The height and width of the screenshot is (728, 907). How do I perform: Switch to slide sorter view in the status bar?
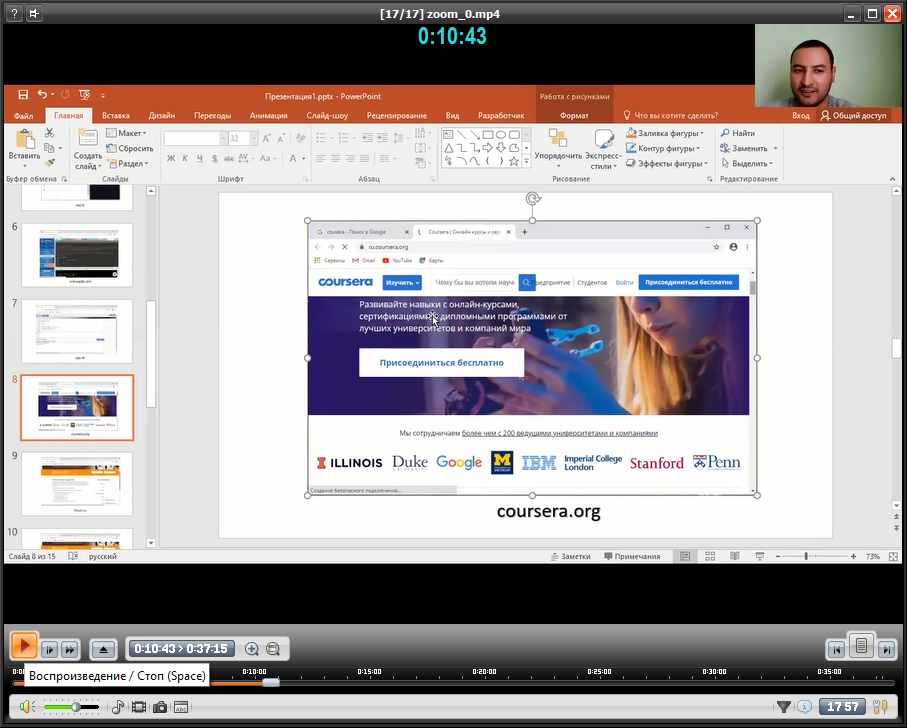(710, 556)
